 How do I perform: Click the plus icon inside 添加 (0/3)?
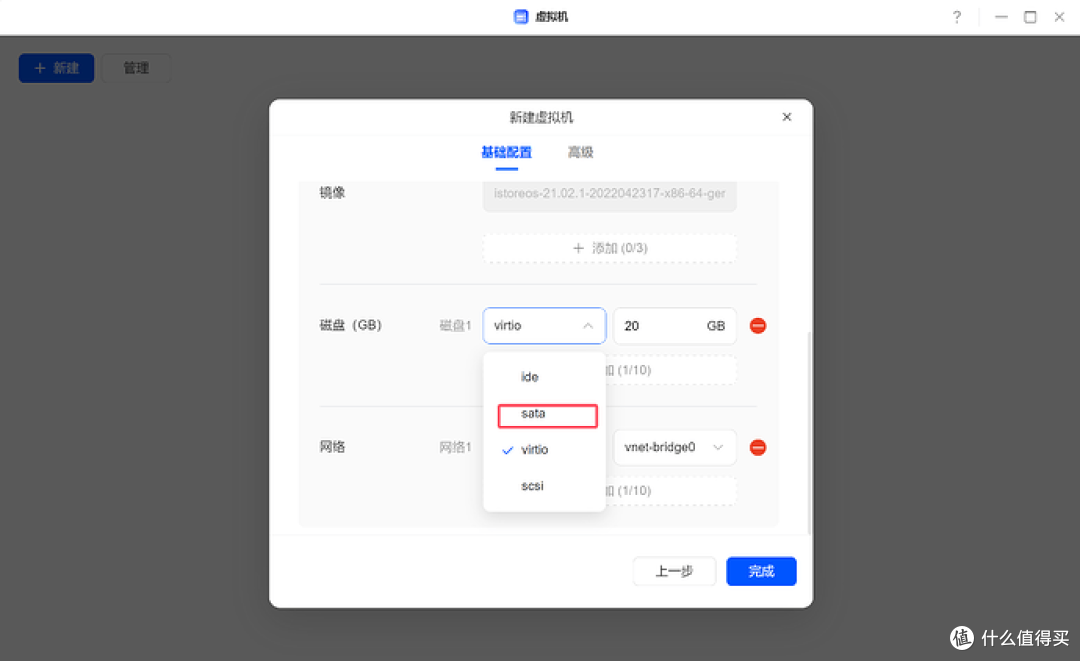click(578, 247)
